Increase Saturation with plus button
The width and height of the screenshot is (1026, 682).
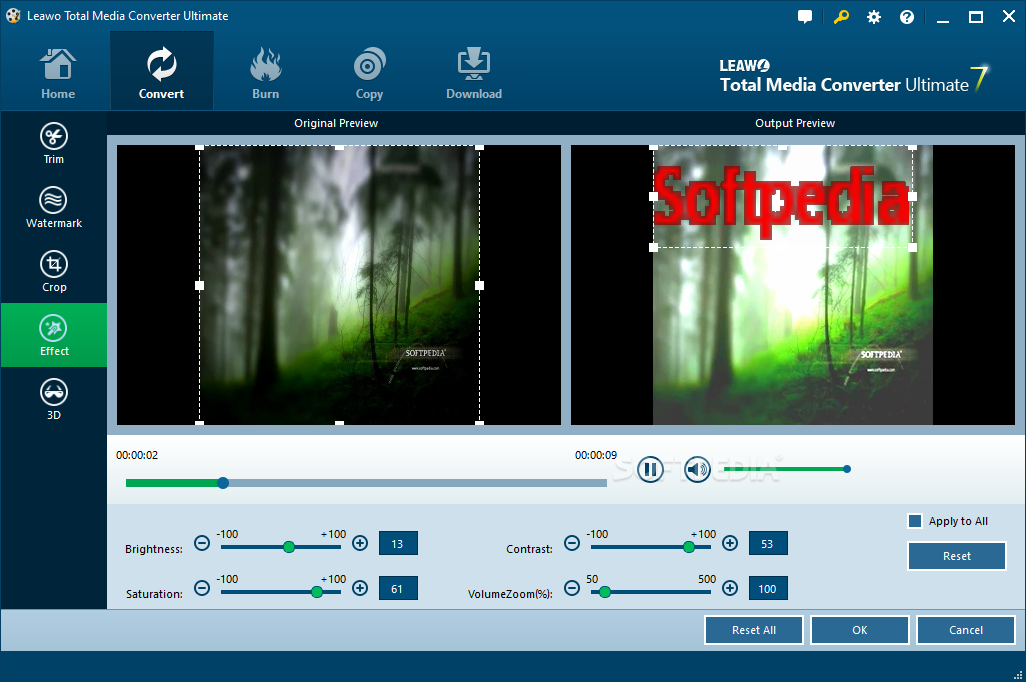[x=360, y=588]
